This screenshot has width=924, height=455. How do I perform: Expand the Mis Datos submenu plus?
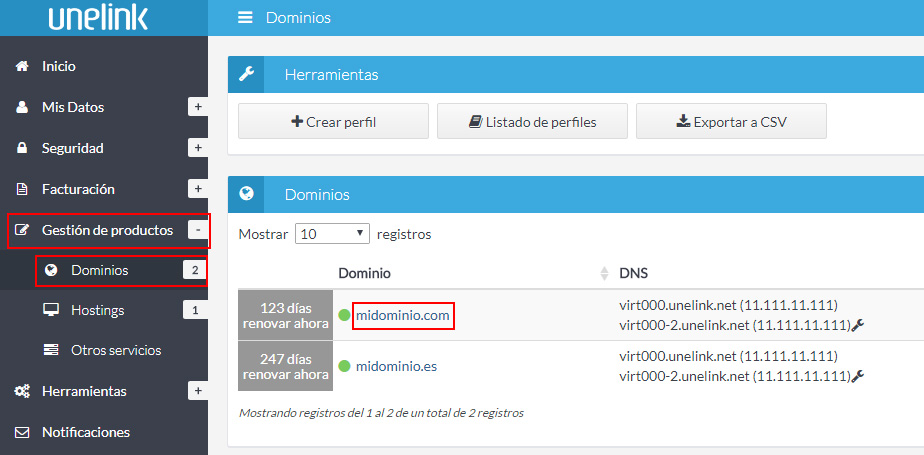click(x=198, y=107)
